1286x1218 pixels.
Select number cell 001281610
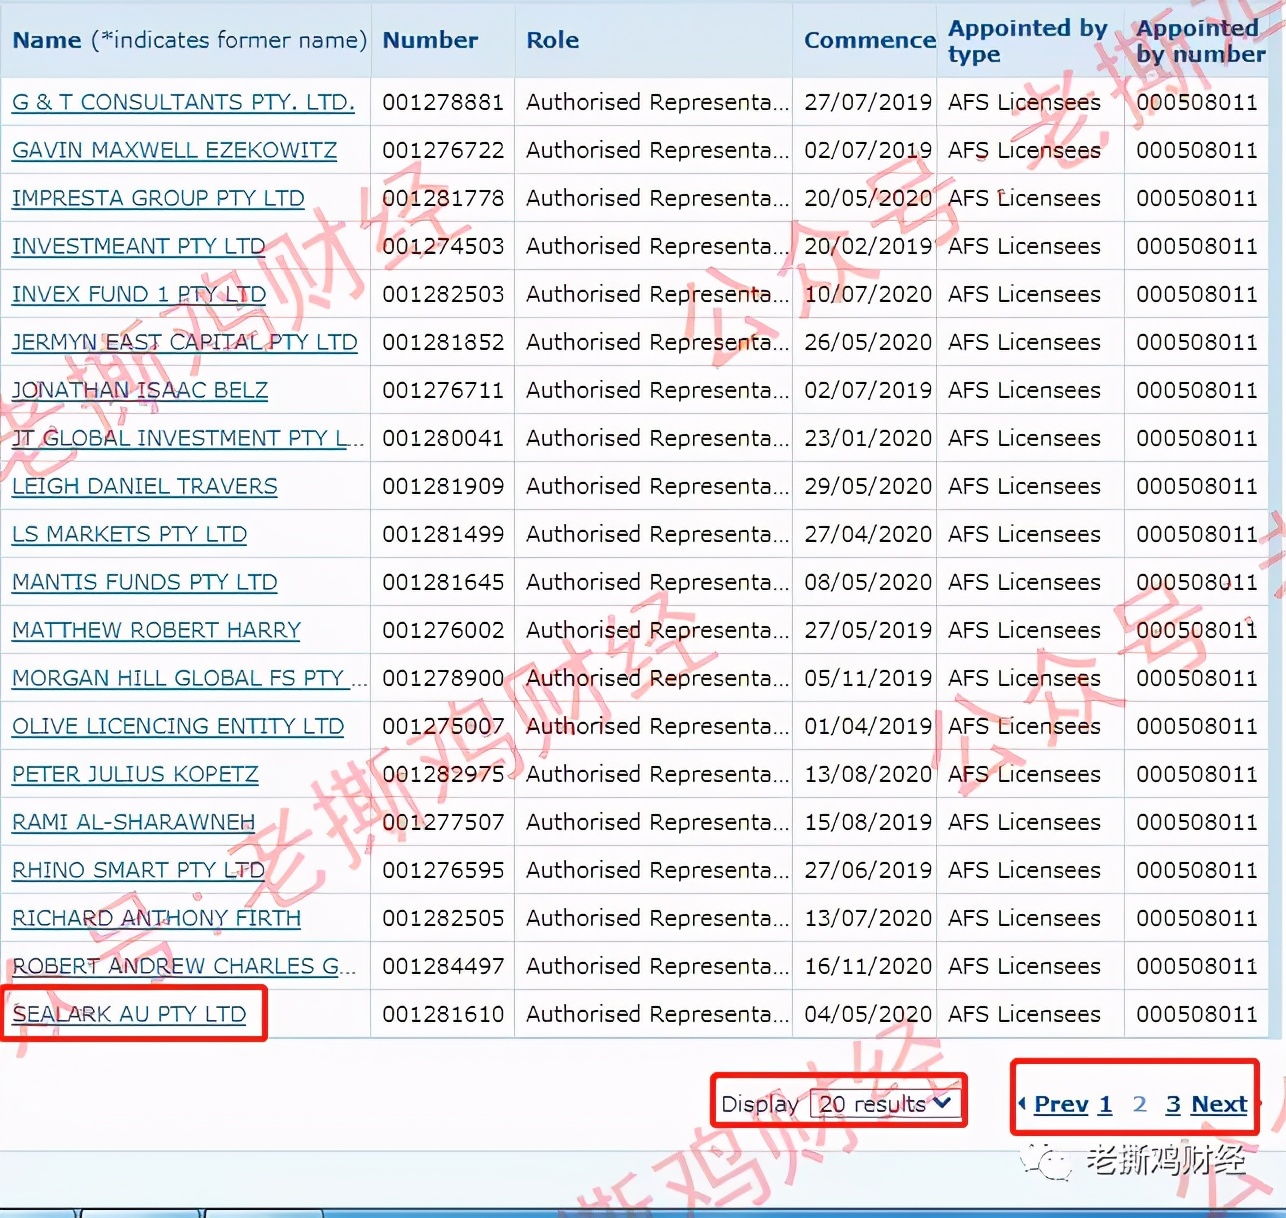443,1014
